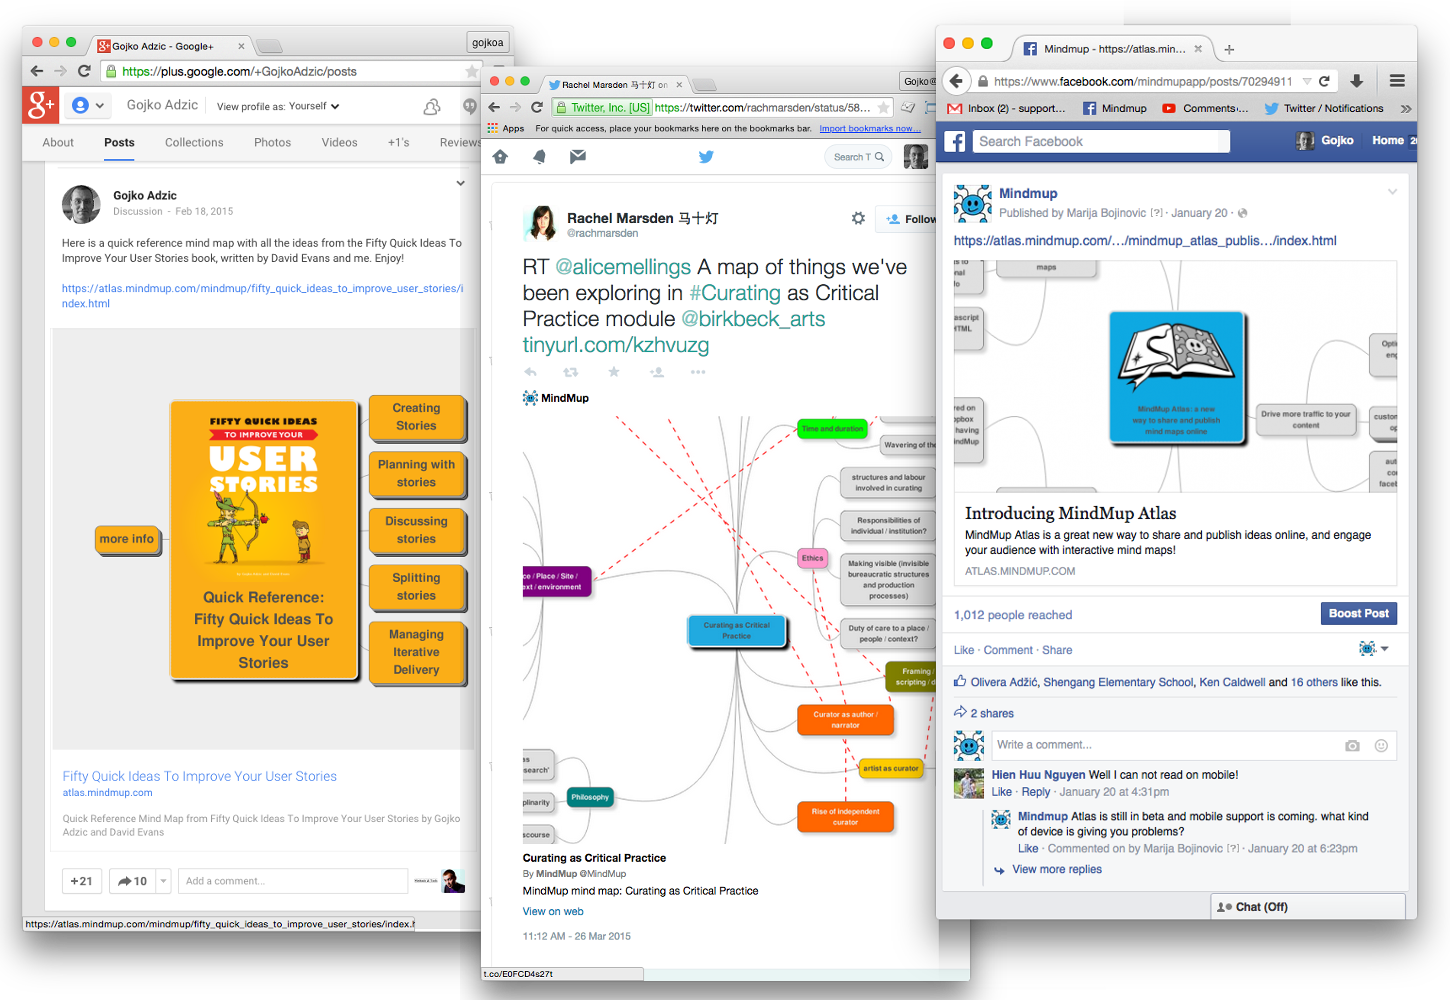Open the +1's tab in Google+
1450x1000 pixels.
pyautogui.click(x=398, y=142)
